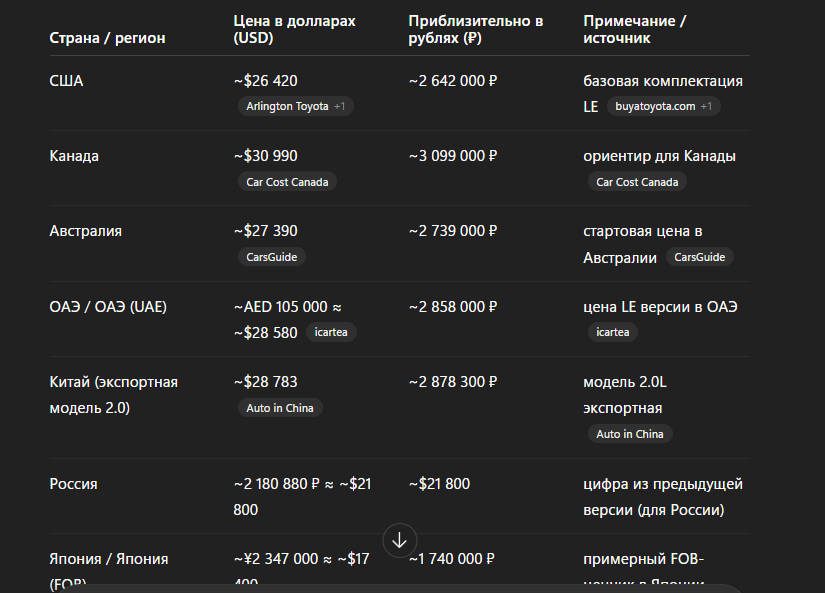Select the ~2 878 300 ₽ China price
Image resolution: width=825 pixels, height=593 pixels.
click(x=453, y=382)
